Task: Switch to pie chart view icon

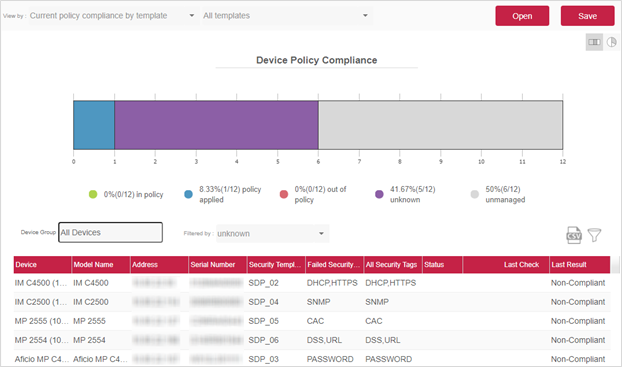Action: pyautogui.click(x=611, y=42)
